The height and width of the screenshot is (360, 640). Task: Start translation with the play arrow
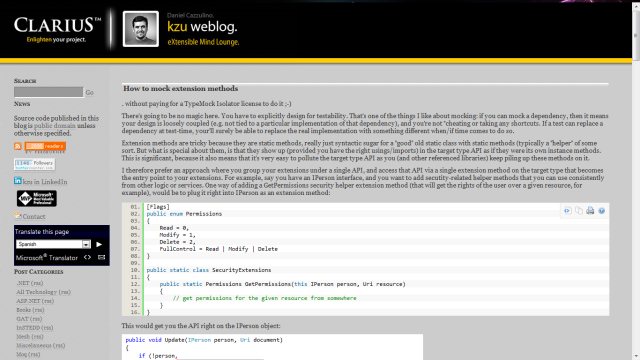point(99,244)
